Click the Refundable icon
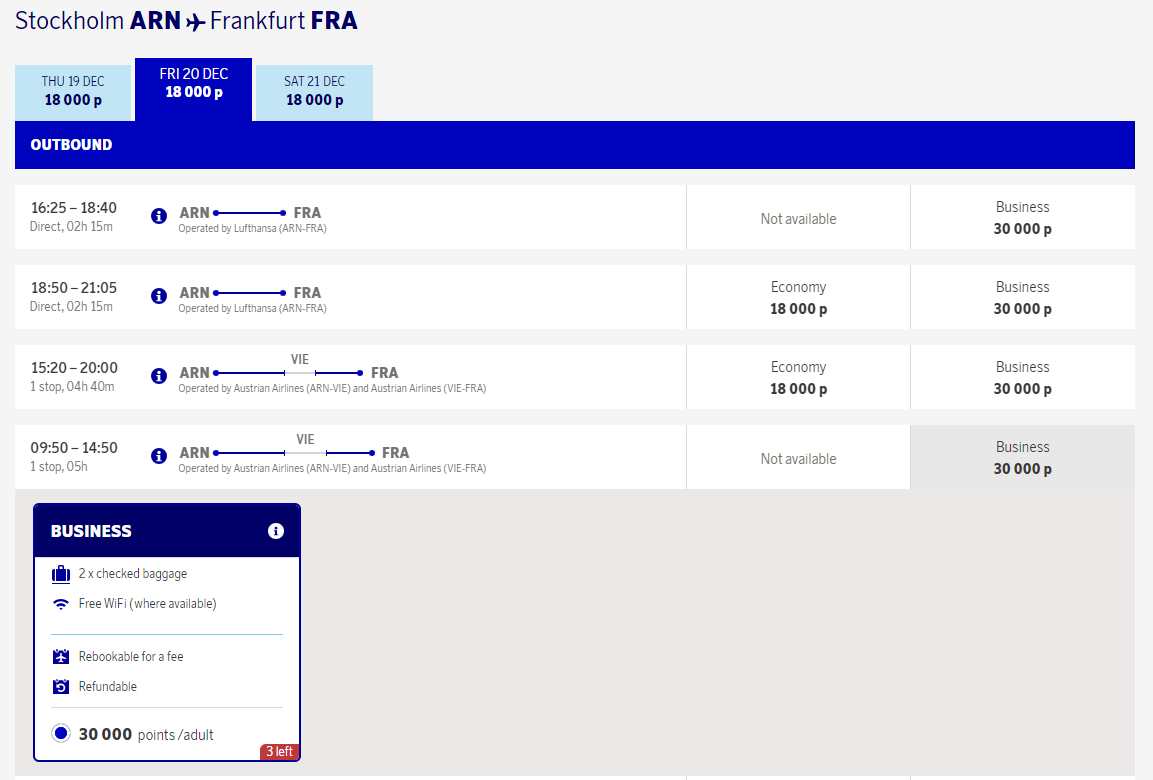1153x780 pixels. [x=61, y=687]
